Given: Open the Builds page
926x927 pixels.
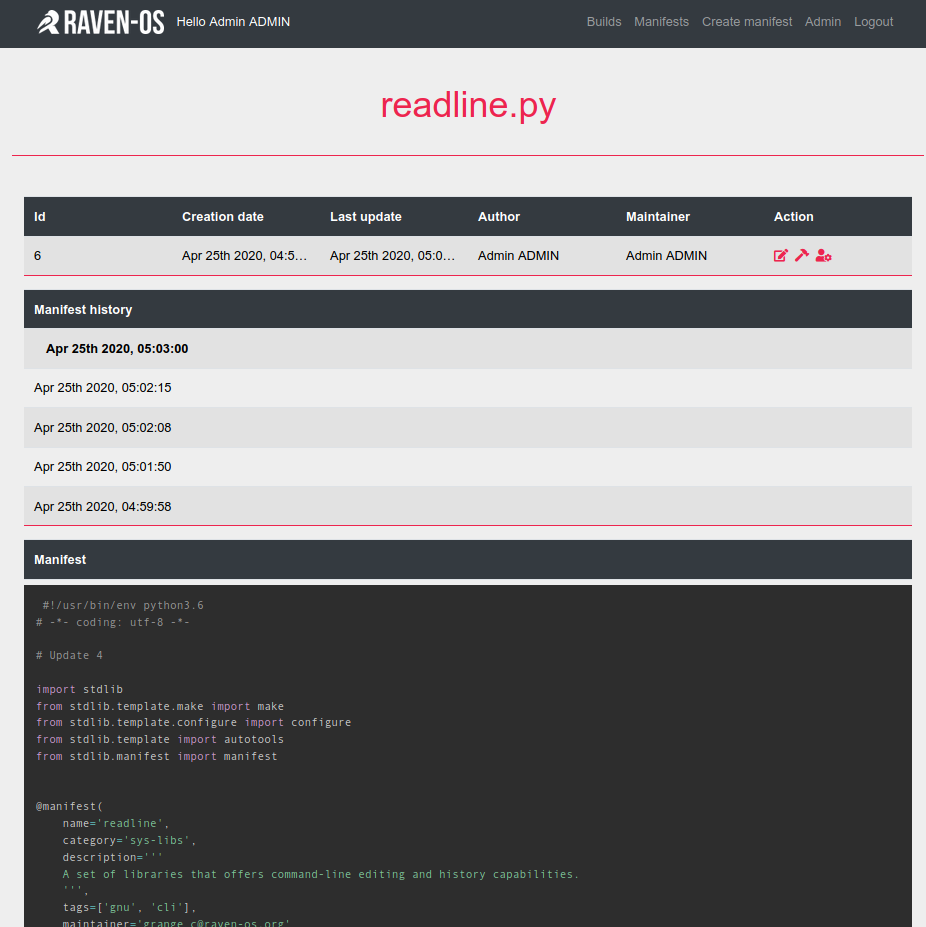Looking at the screenshot, I should [x=604, y=22].
